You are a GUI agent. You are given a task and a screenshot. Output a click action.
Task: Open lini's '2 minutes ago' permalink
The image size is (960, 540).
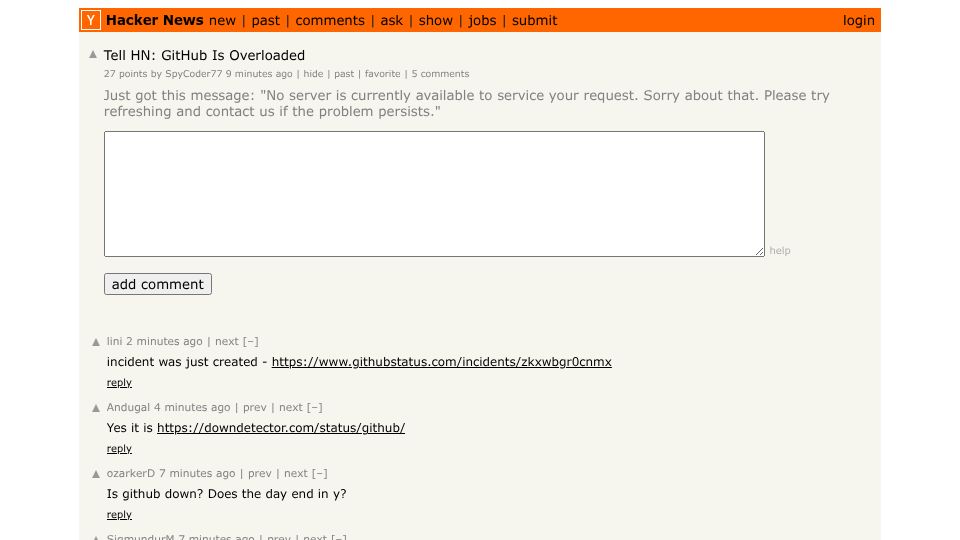164,341
